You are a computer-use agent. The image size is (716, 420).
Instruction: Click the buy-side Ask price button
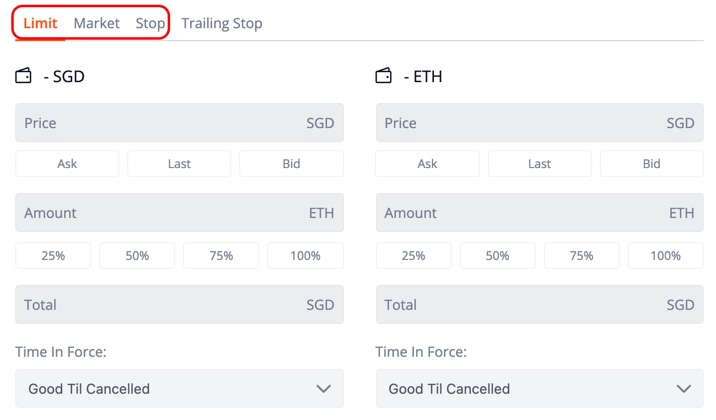67,163
